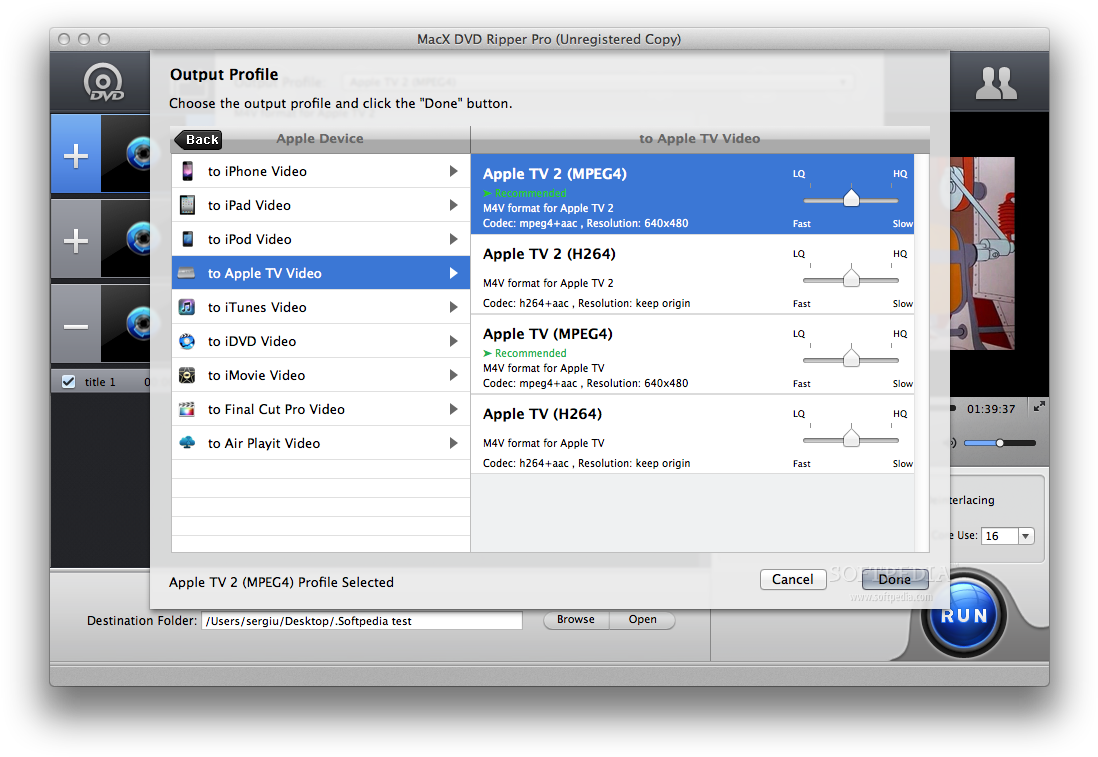
Task: Select to iPad Video category
Action: (321, 205)
